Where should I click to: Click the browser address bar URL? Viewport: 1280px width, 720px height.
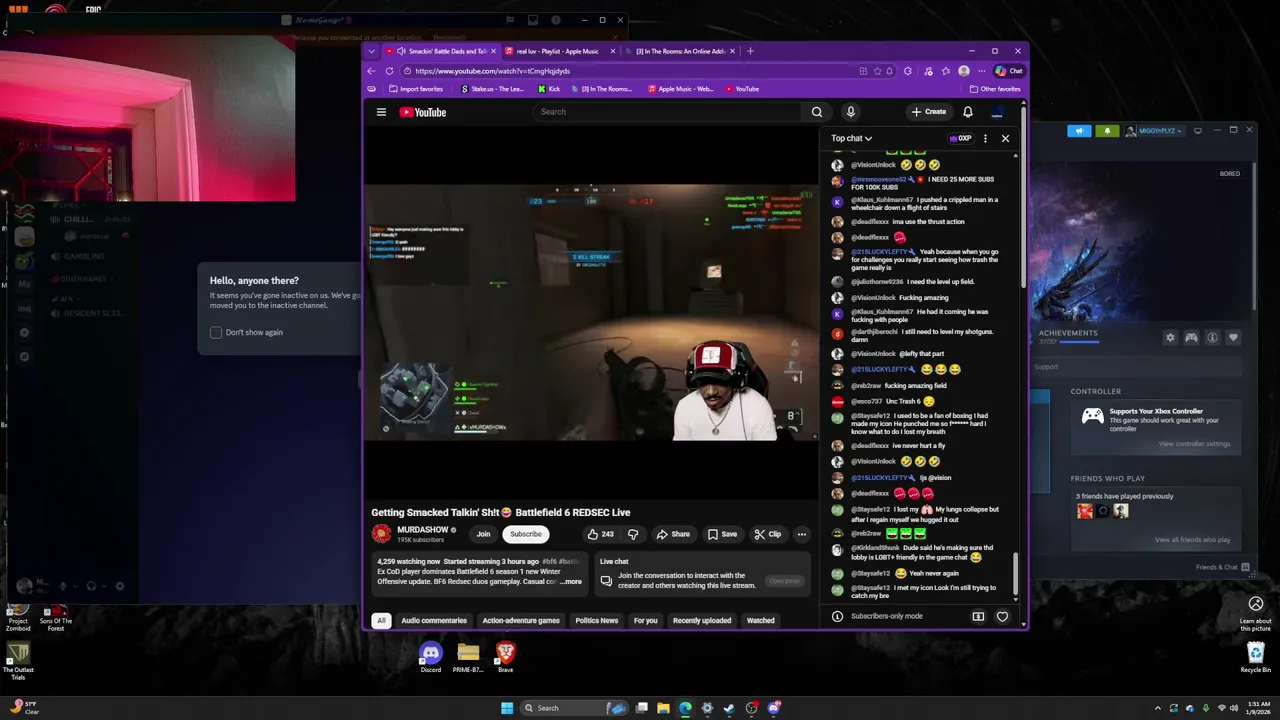[x=492, y=71]
